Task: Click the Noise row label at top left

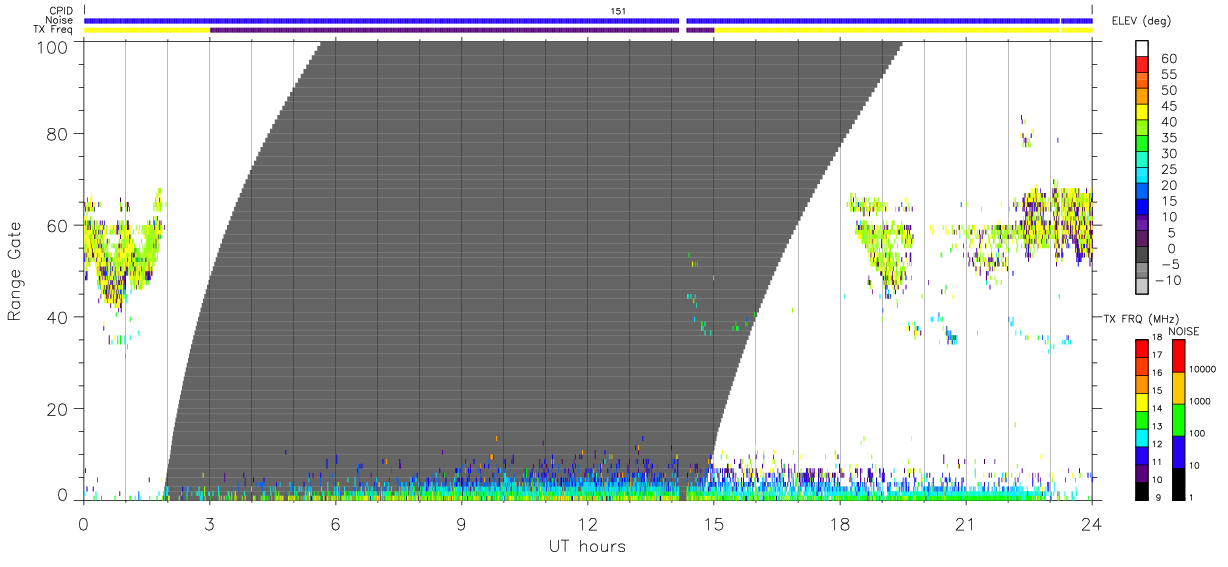Action: point(59,20)
